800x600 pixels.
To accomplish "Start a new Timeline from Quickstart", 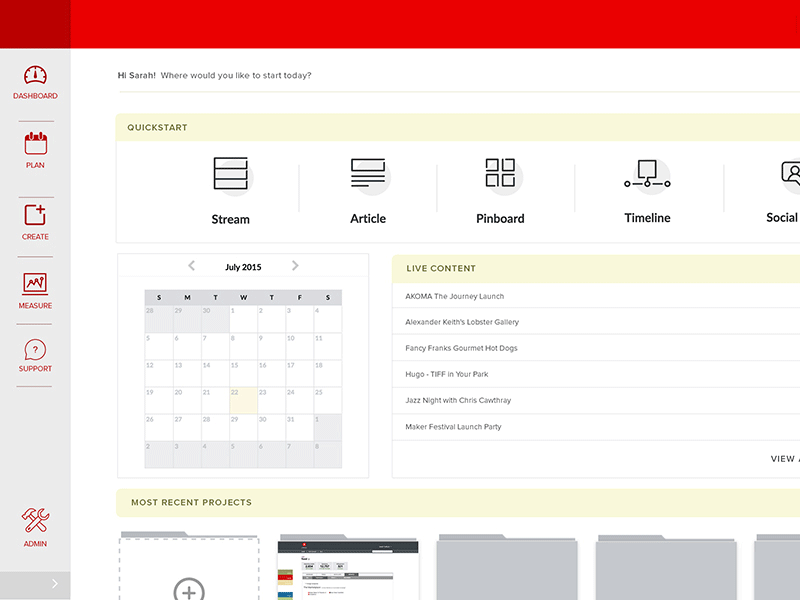I will tap(647, 191).
